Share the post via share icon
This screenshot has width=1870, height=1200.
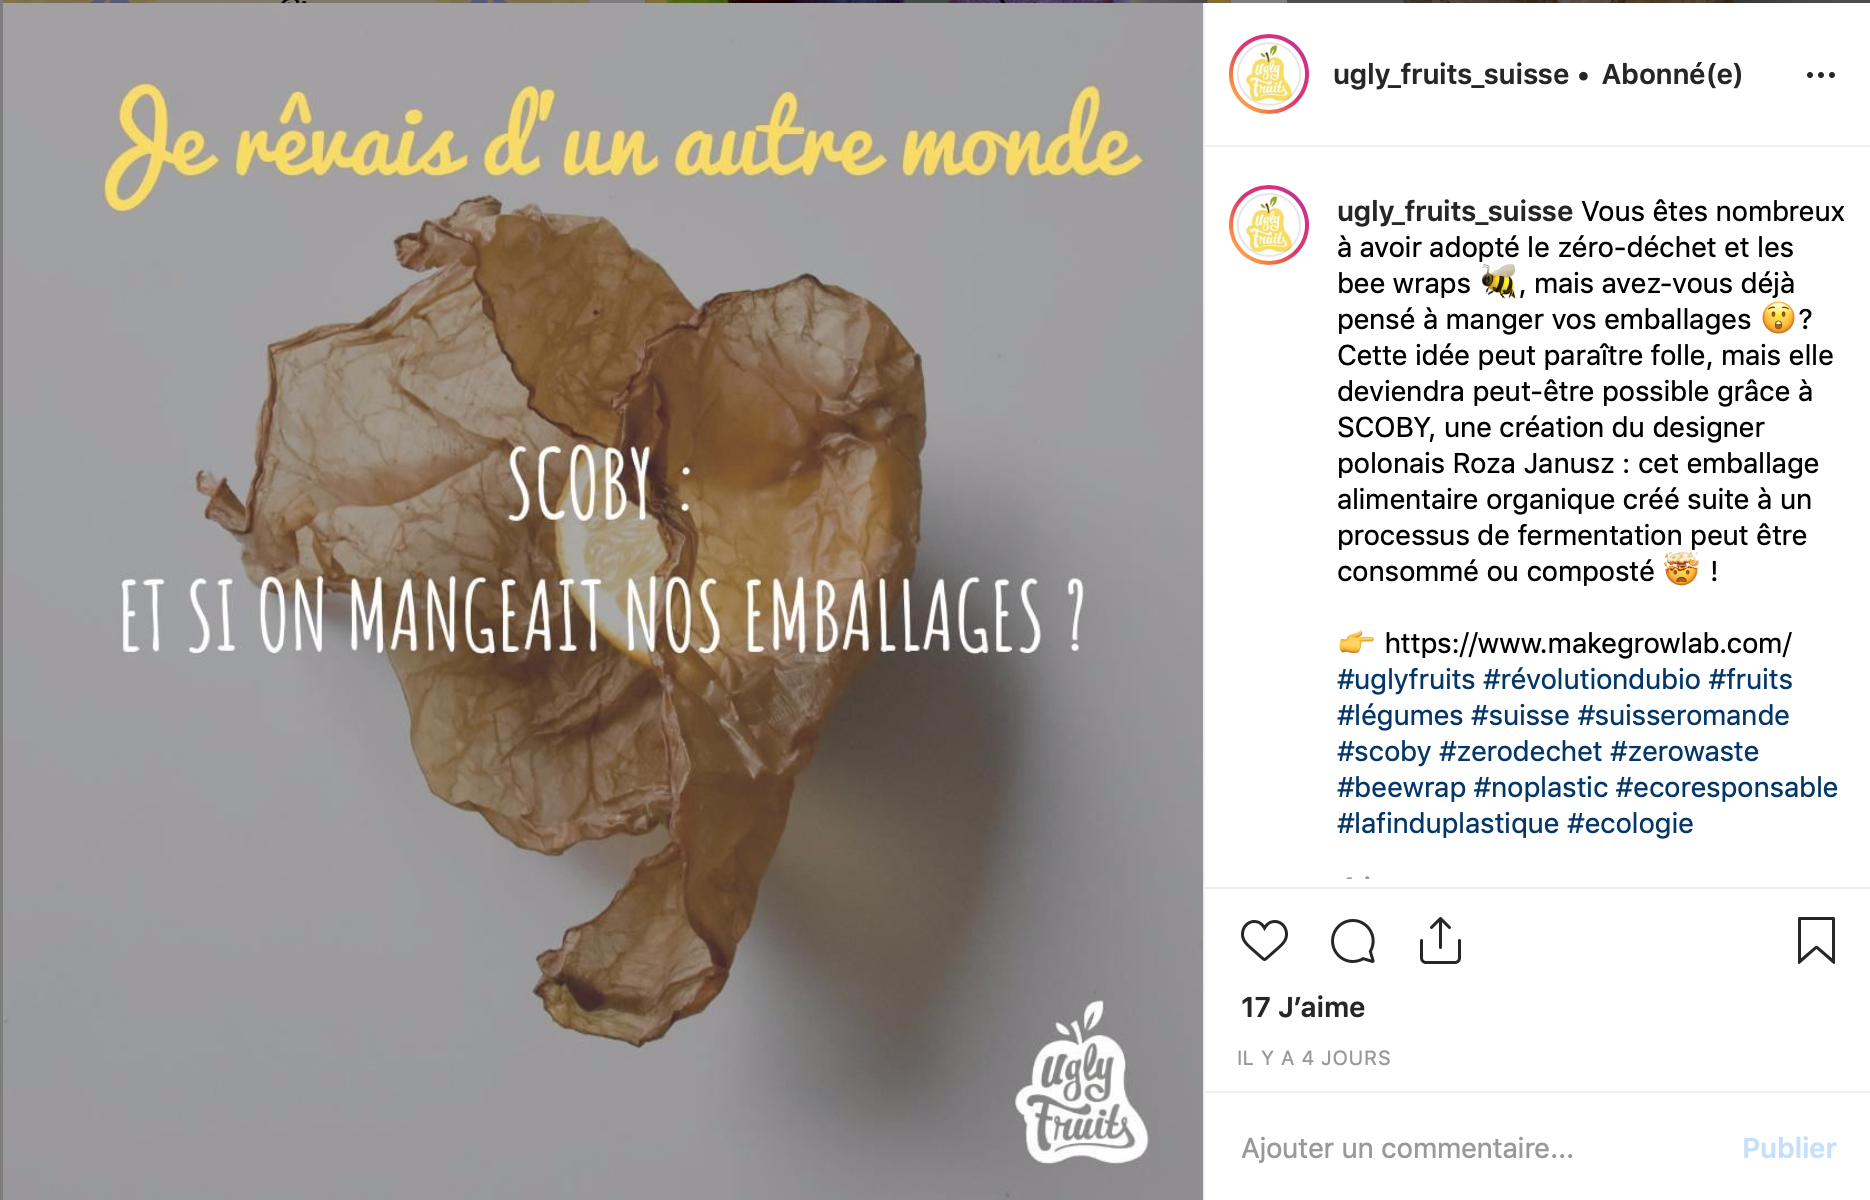[x=1440, y=941]
